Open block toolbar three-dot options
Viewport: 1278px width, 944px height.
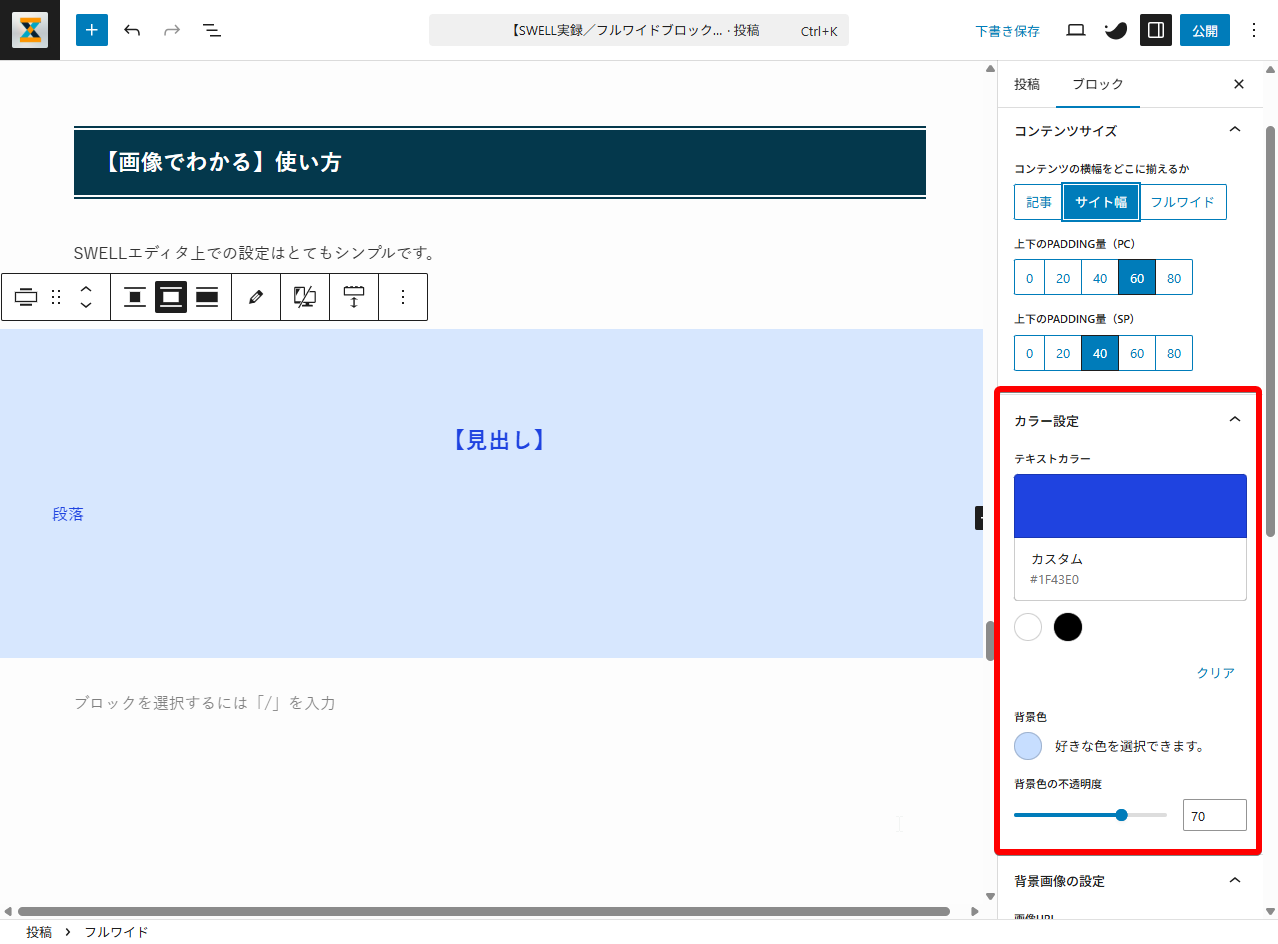[403, 297]
